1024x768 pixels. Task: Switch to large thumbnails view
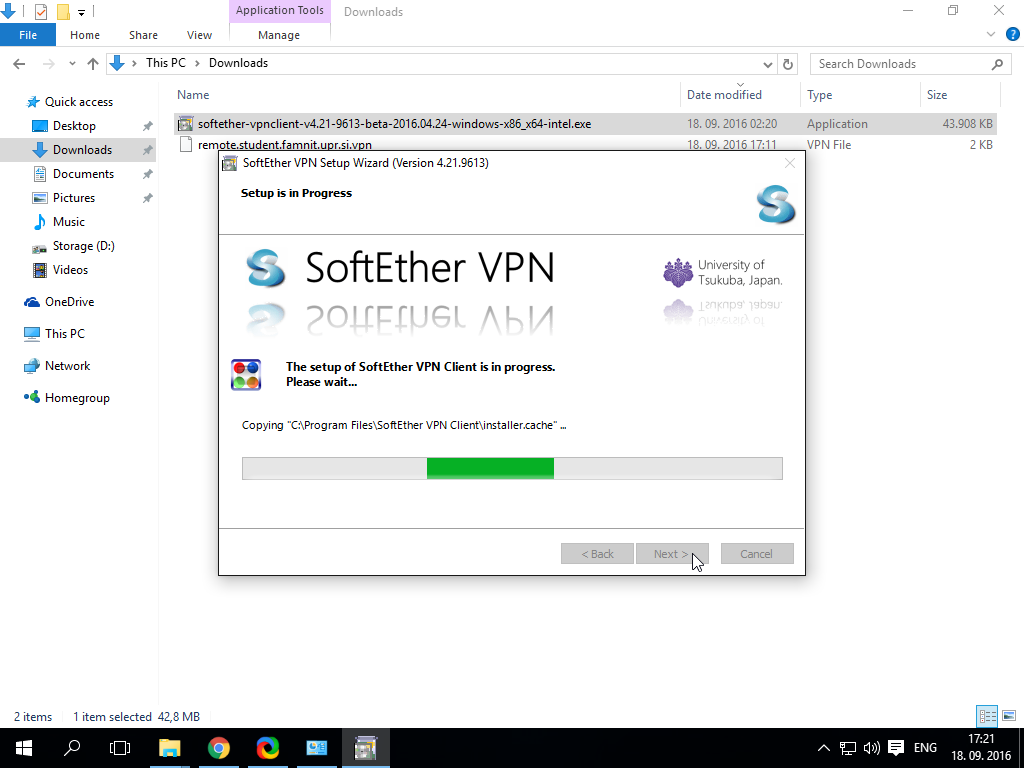1009,716
